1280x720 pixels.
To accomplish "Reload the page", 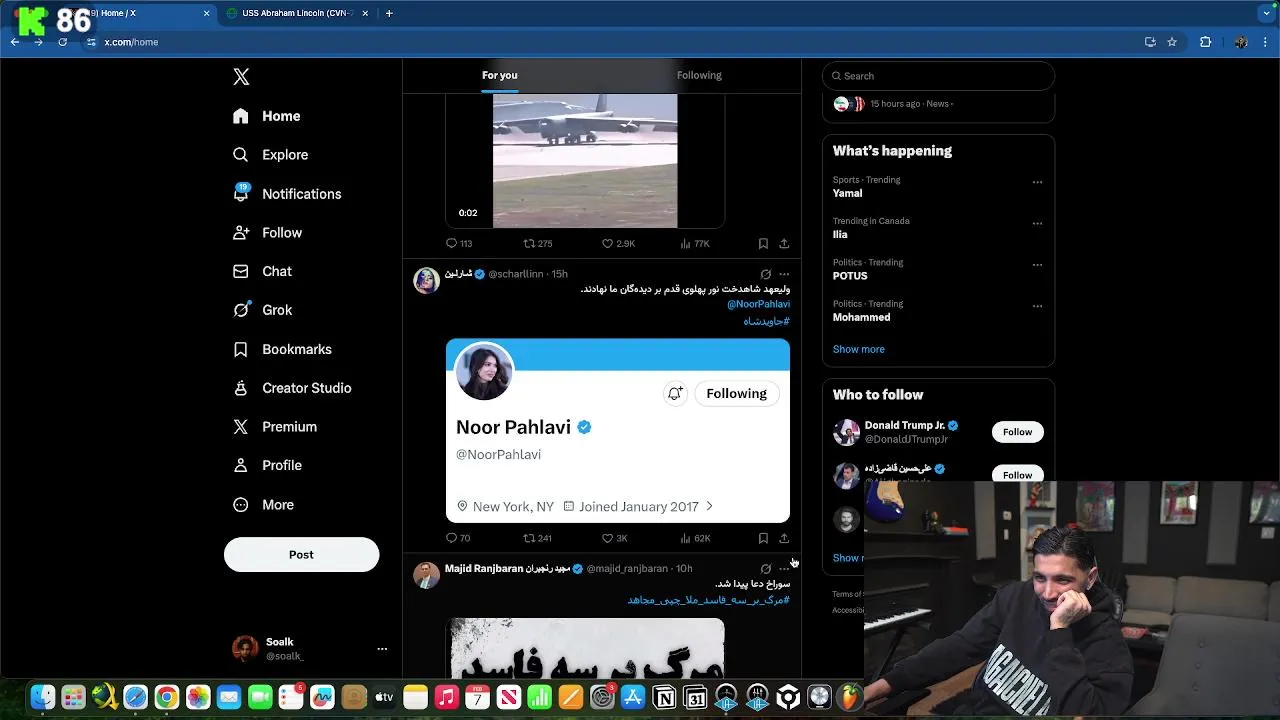I will (x=62, y=42).
